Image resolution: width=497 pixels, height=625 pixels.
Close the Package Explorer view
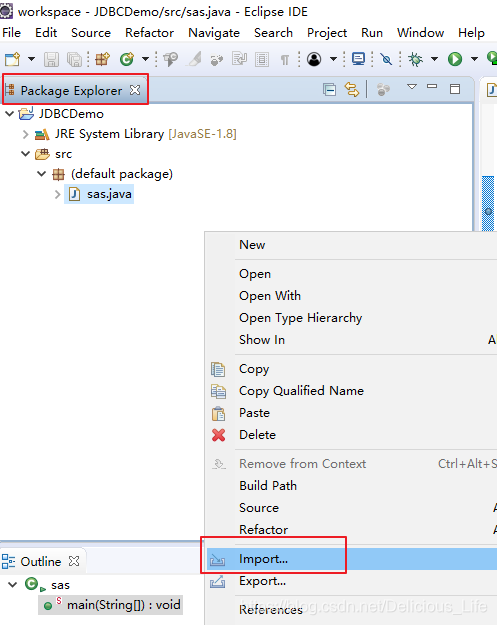click(x=135, y=90)
